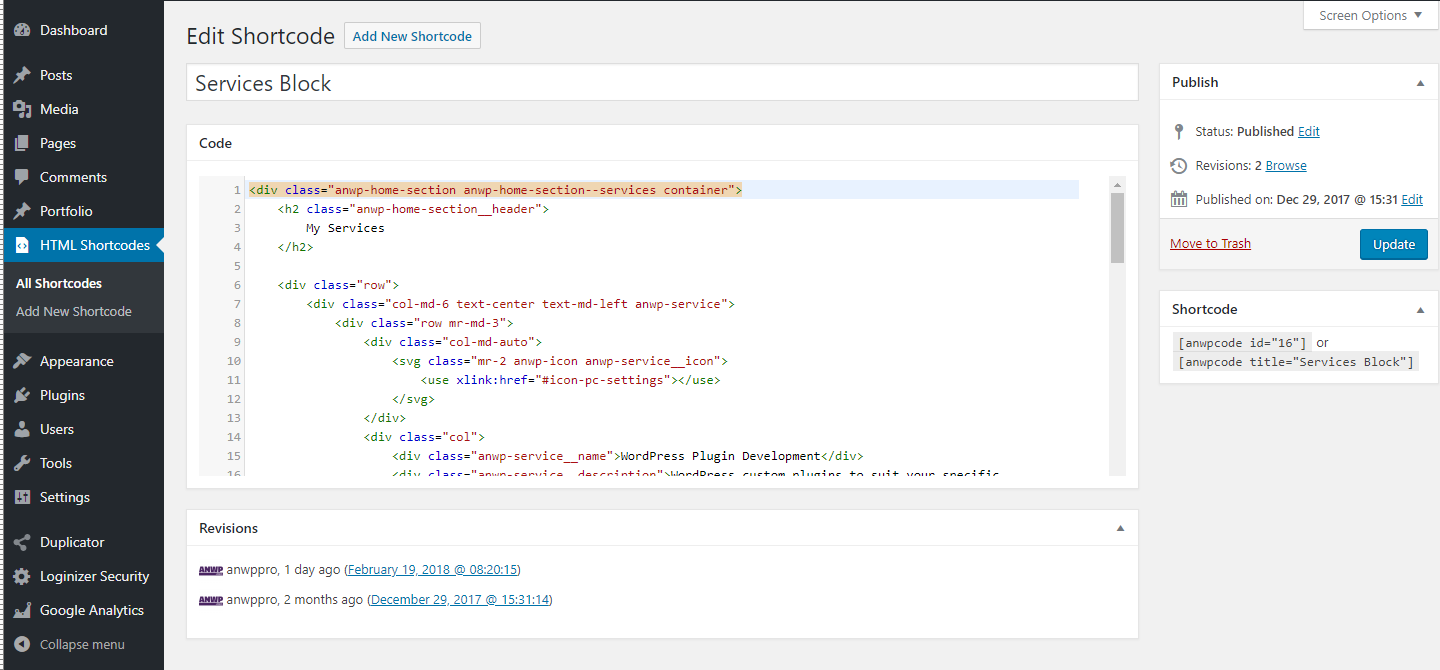The width and height of the screenshot is (1440, 670).
Task: Click the Media library icon
Action: pyautogui.click(x=22, y=109)
